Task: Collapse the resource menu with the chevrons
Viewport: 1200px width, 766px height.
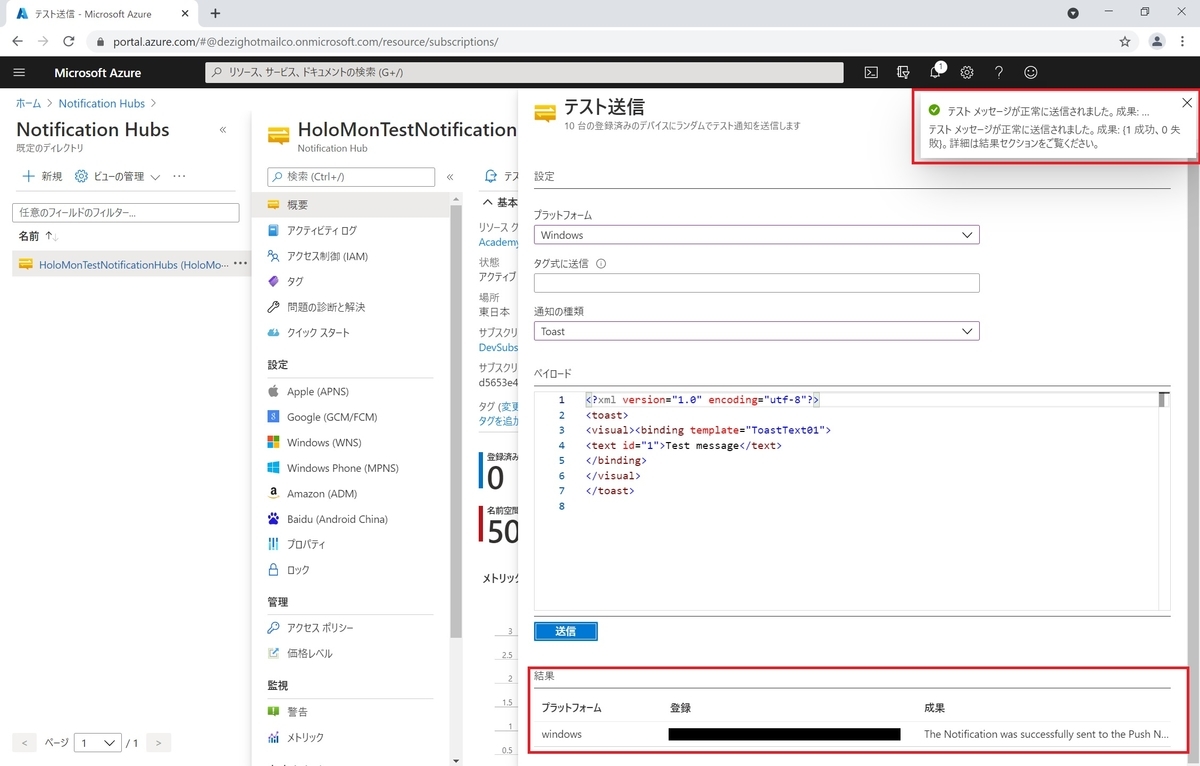Action: point(450,177)
